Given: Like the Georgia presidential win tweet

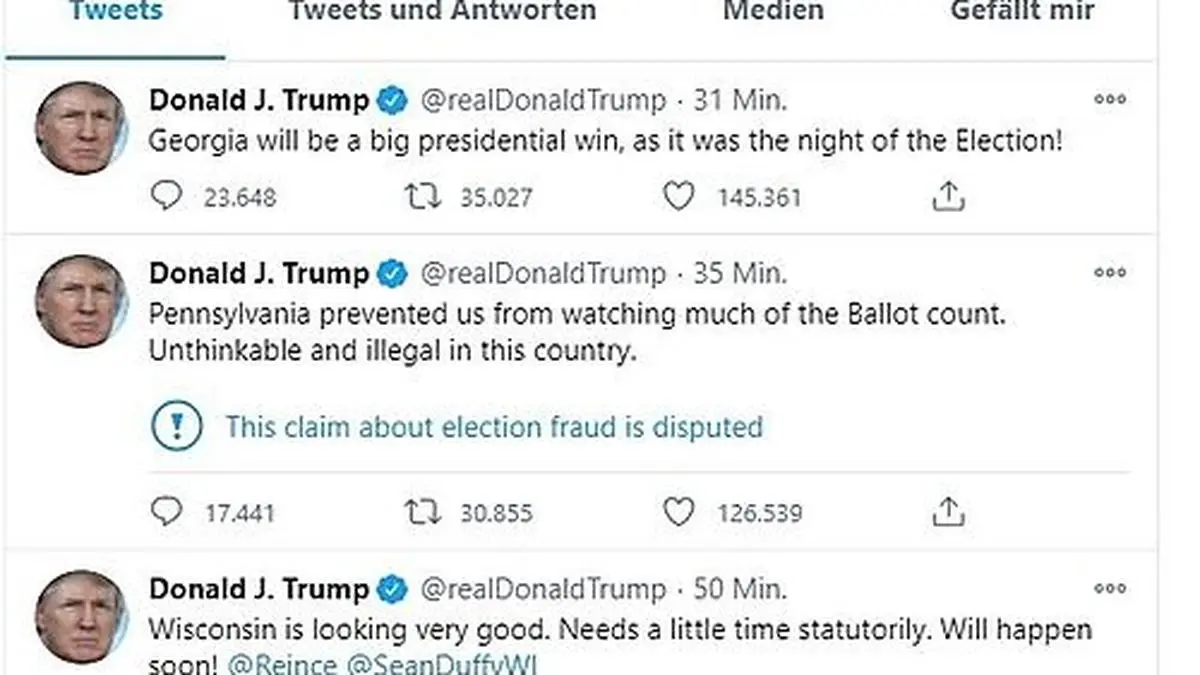Looking at the screenshot, I should point(679,196).
